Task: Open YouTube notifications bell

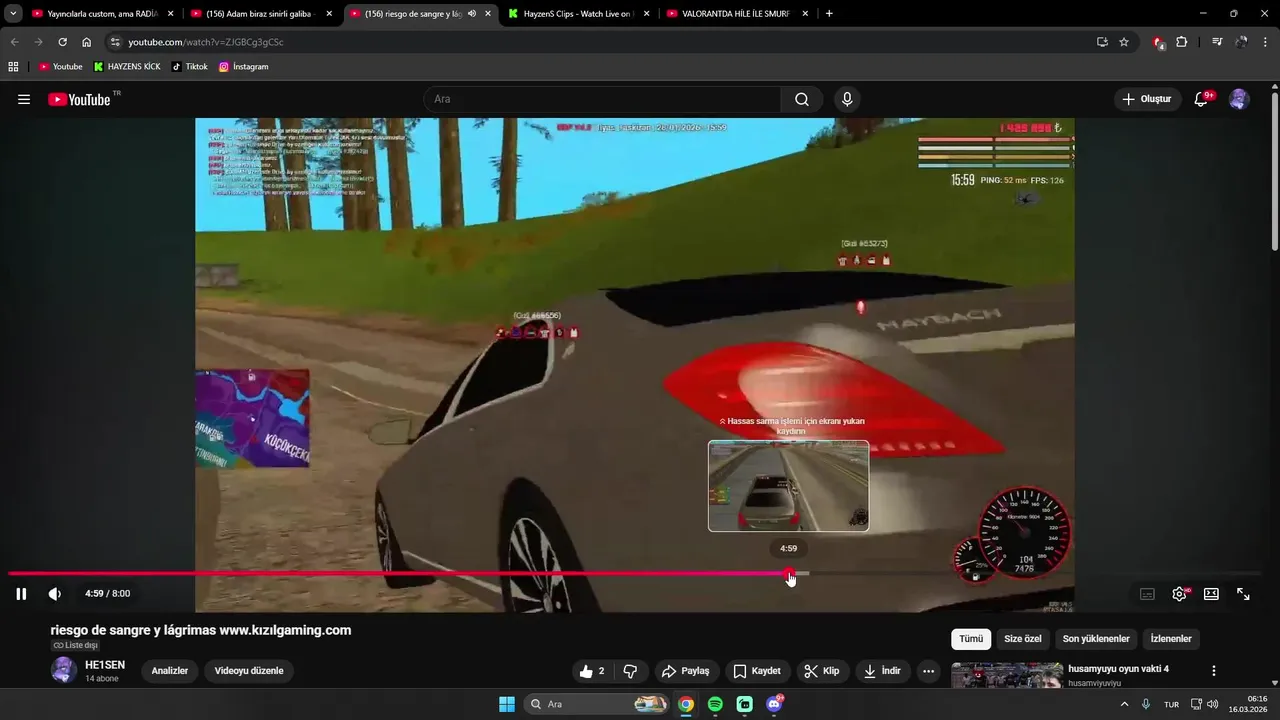Action: (1202, 99)
